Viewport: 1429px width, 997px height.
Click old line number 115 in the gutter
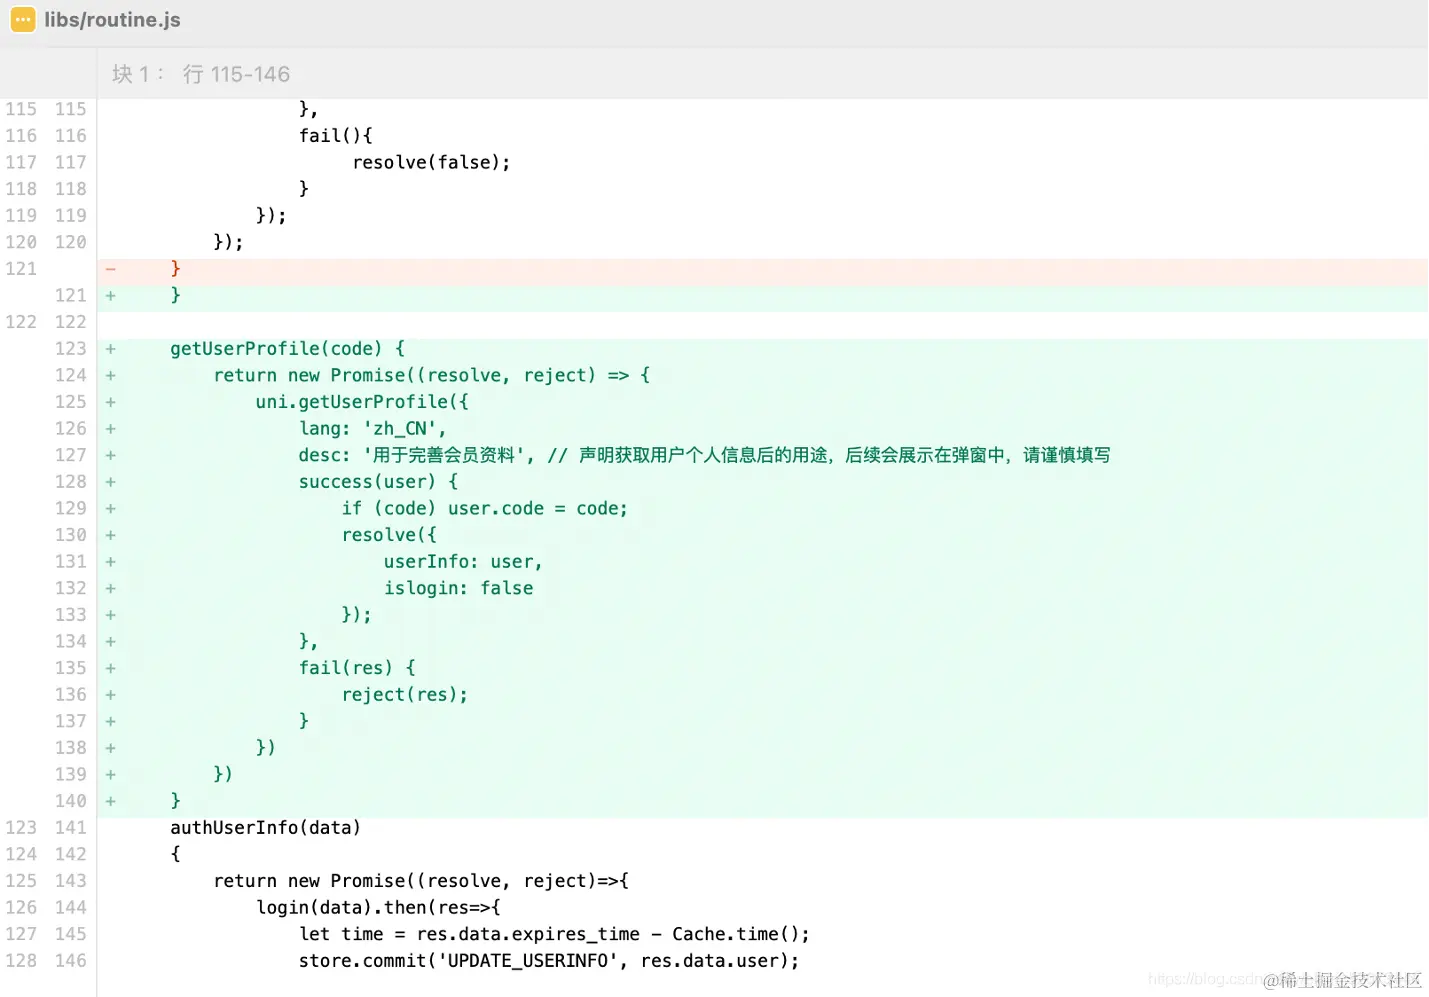[21, 109]
